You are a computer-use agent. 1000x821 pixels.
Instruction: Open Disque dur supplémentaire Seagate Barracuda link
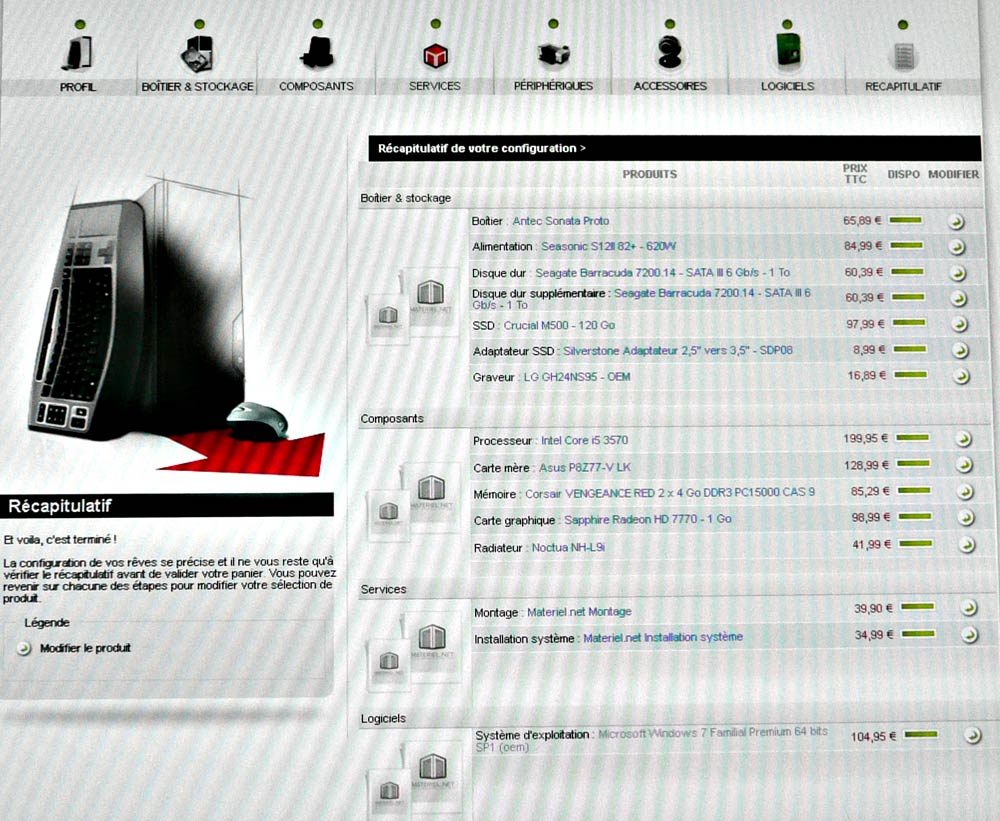point(642,299)
